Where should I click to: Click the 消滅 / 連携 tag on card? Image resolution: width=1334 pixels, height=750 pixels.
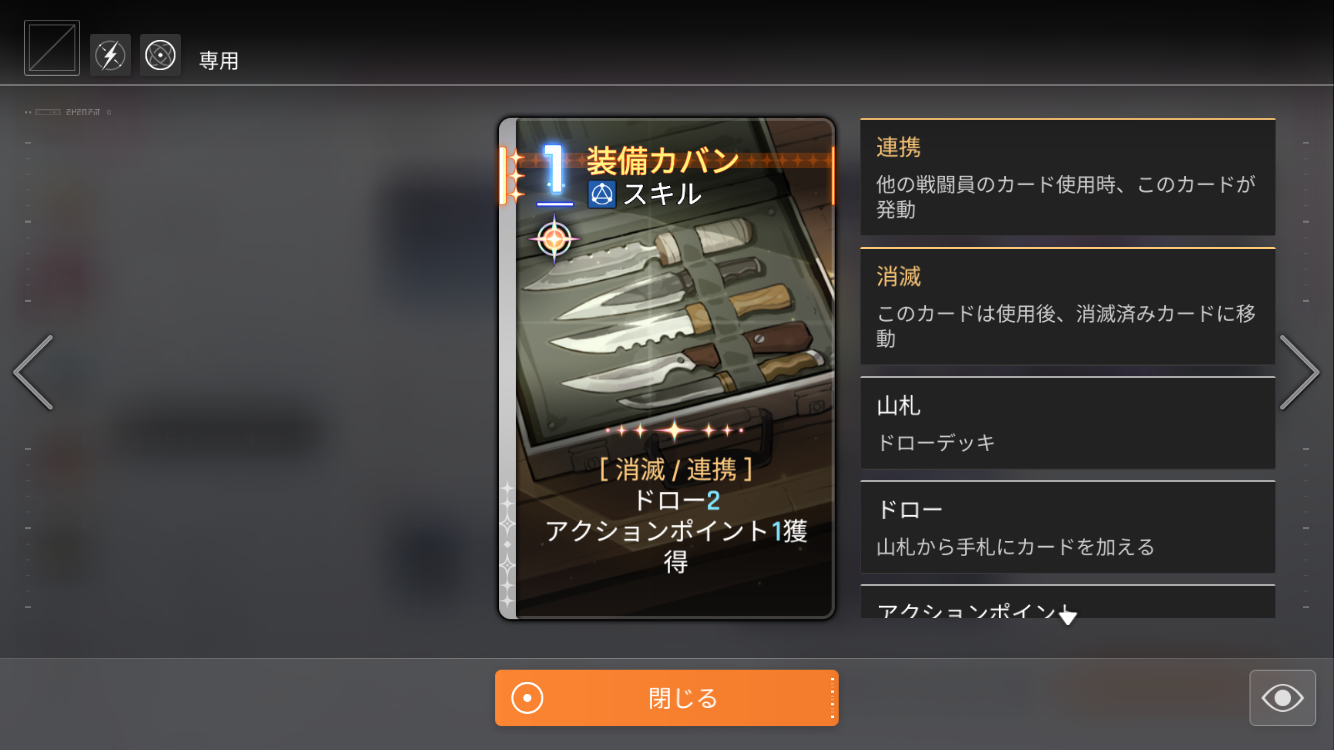click(x=676, y=469)
